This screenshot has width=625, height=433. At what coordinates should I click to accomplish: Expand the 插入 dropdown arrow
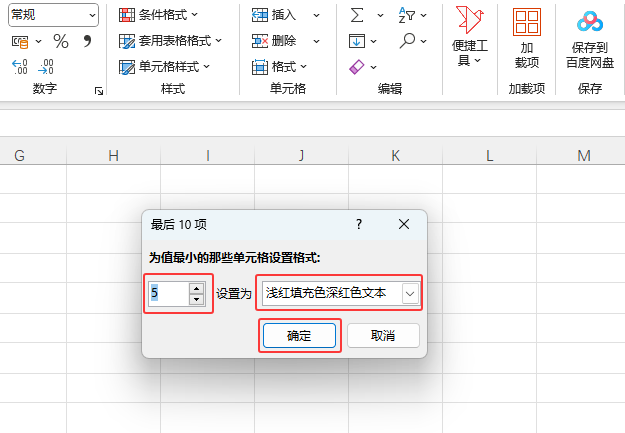point(316,15)
